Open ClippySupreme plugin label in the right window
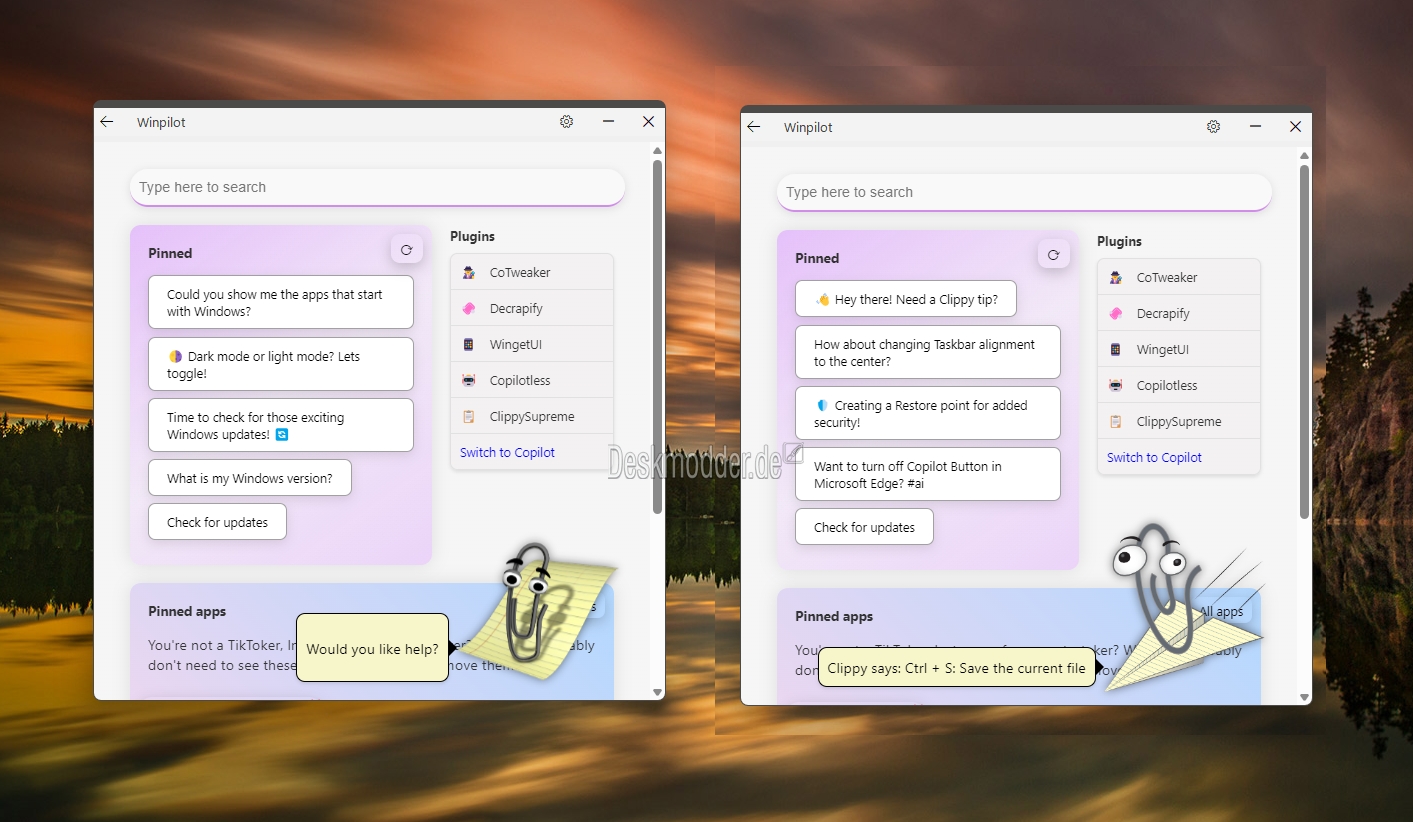1413x822 pixels. pos(1179,422)
